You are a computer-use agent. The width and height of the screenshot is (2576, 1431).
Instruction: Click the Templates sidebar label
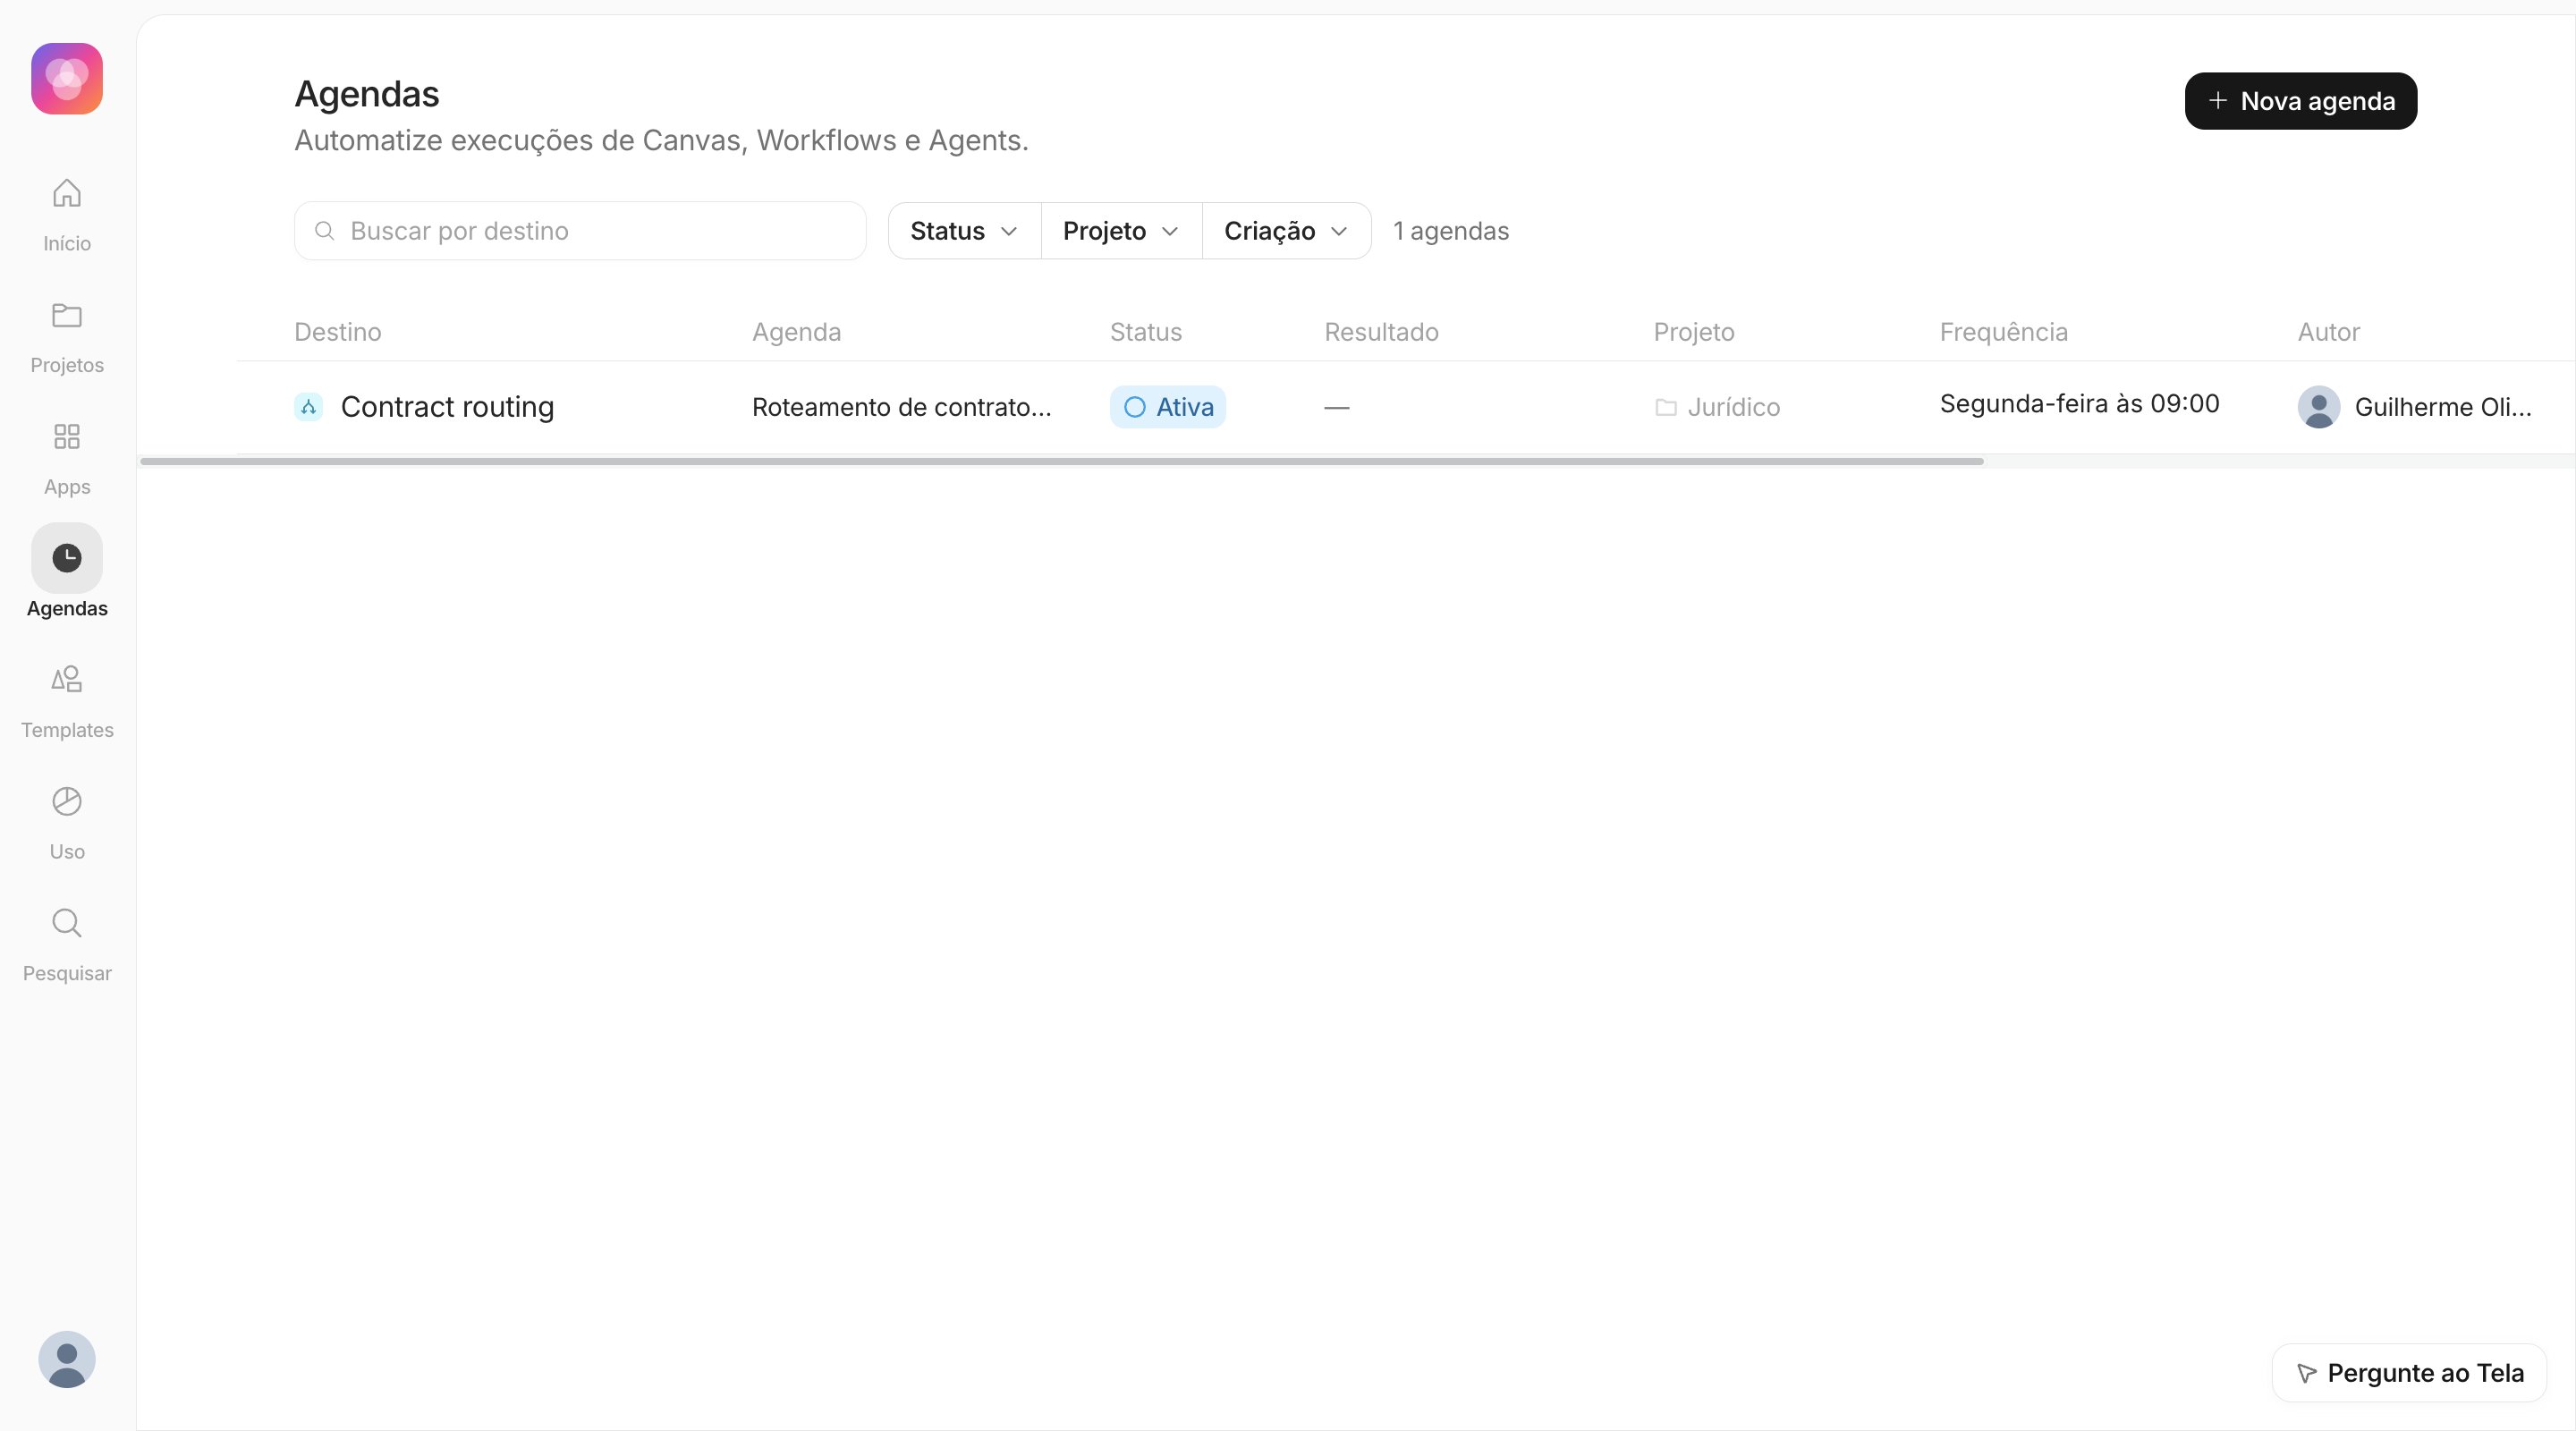tap(67, 730)
